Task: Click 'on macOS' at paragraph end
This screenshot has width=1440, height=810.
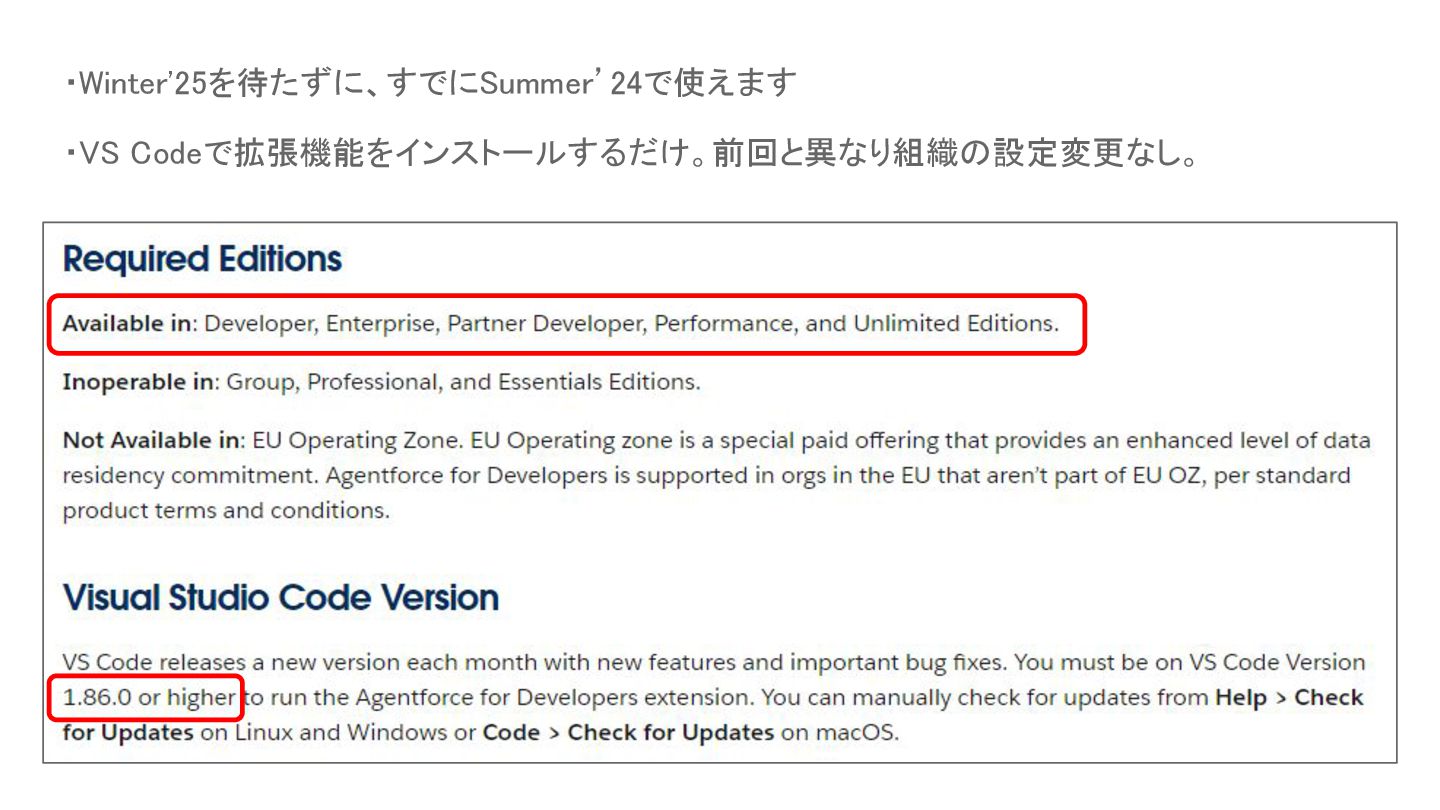Action: (840, 732)
